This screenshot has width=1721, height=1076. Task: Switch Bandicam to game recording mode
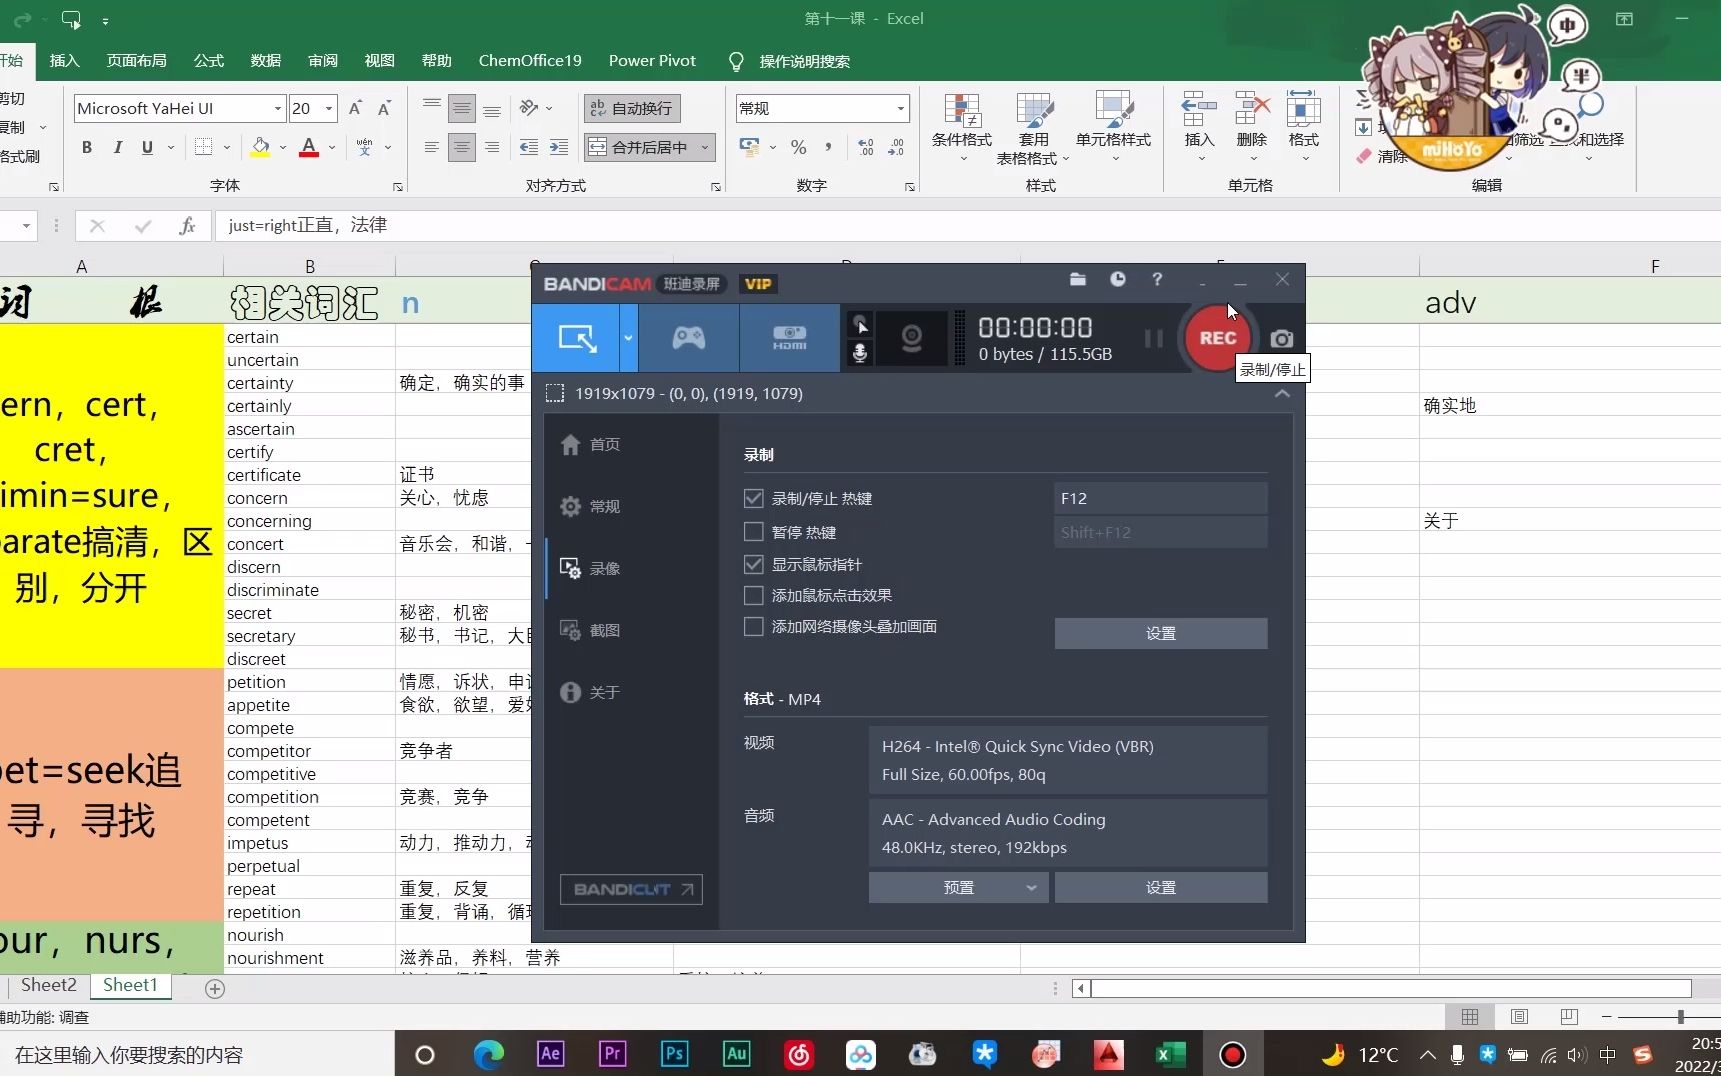click(688, 338)
